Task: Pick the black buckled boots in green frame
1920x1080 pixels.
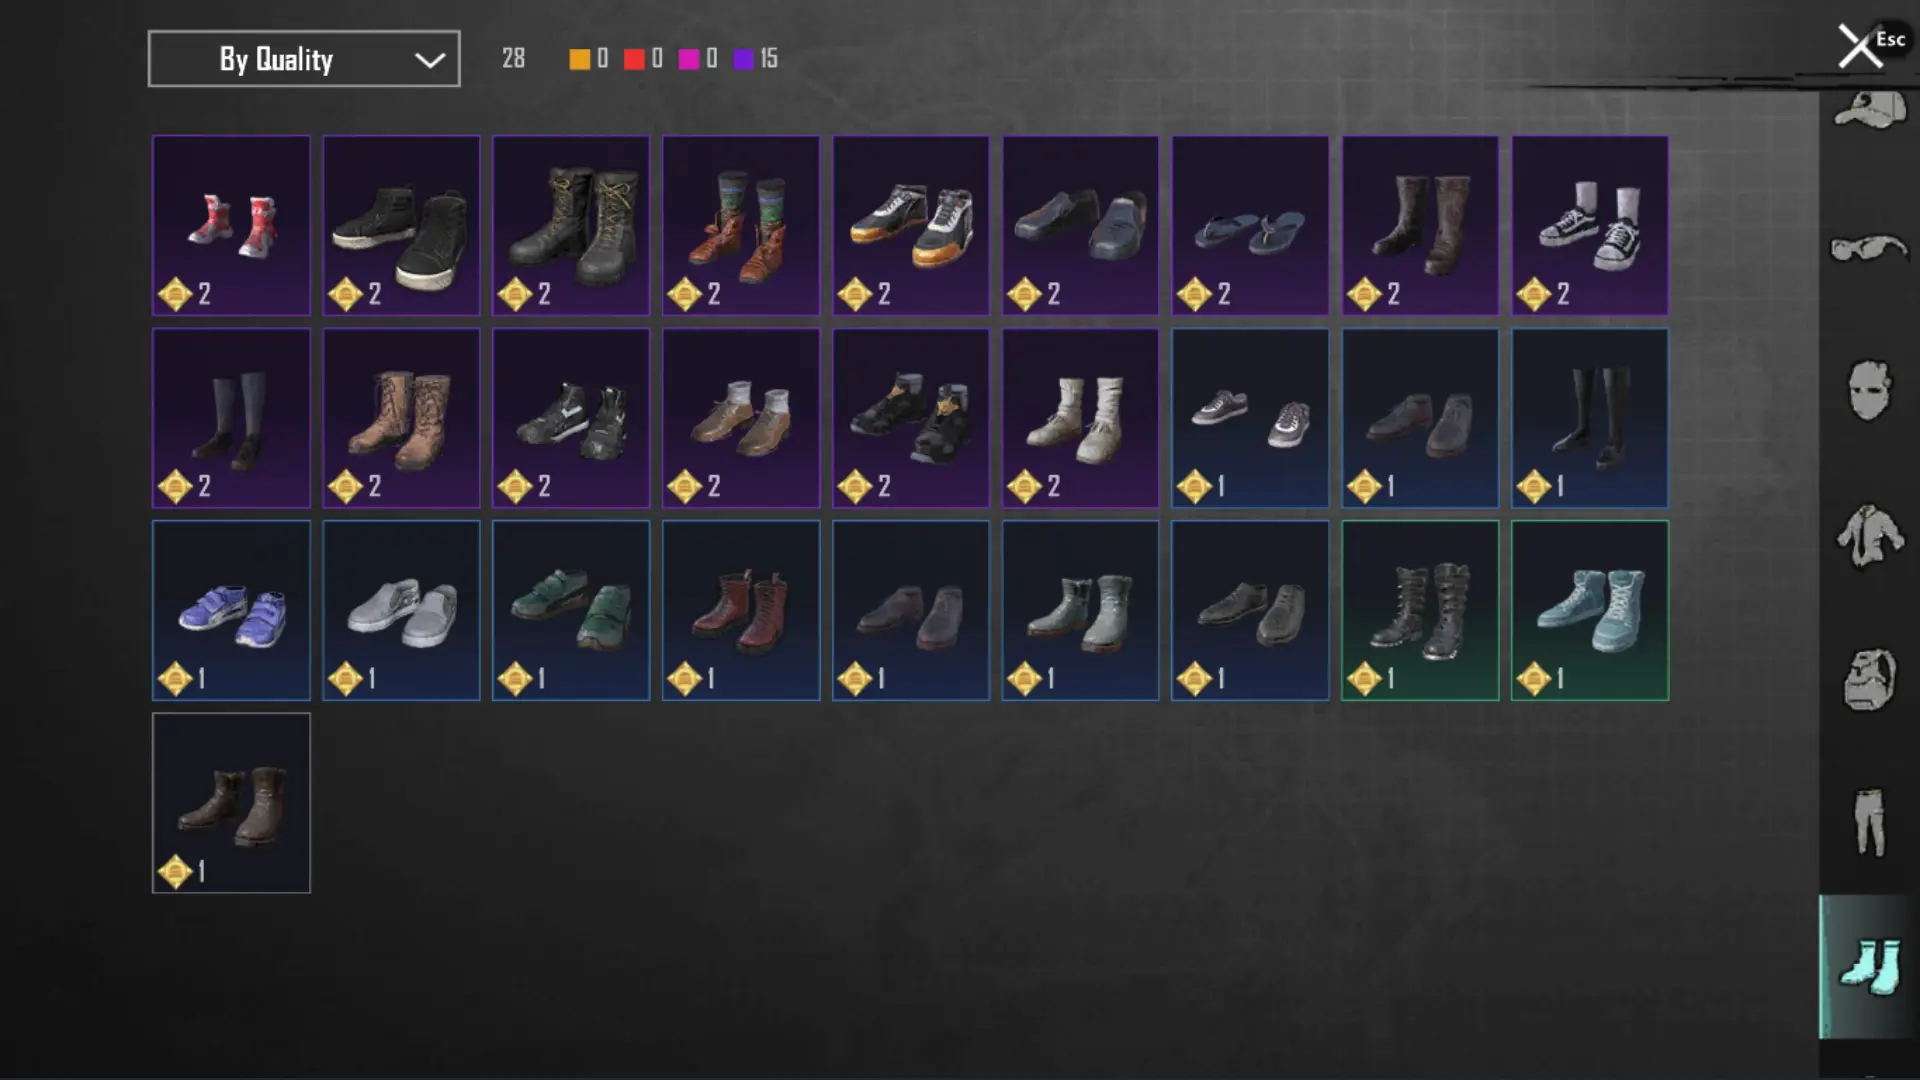Action: (x=1420, y=610)
